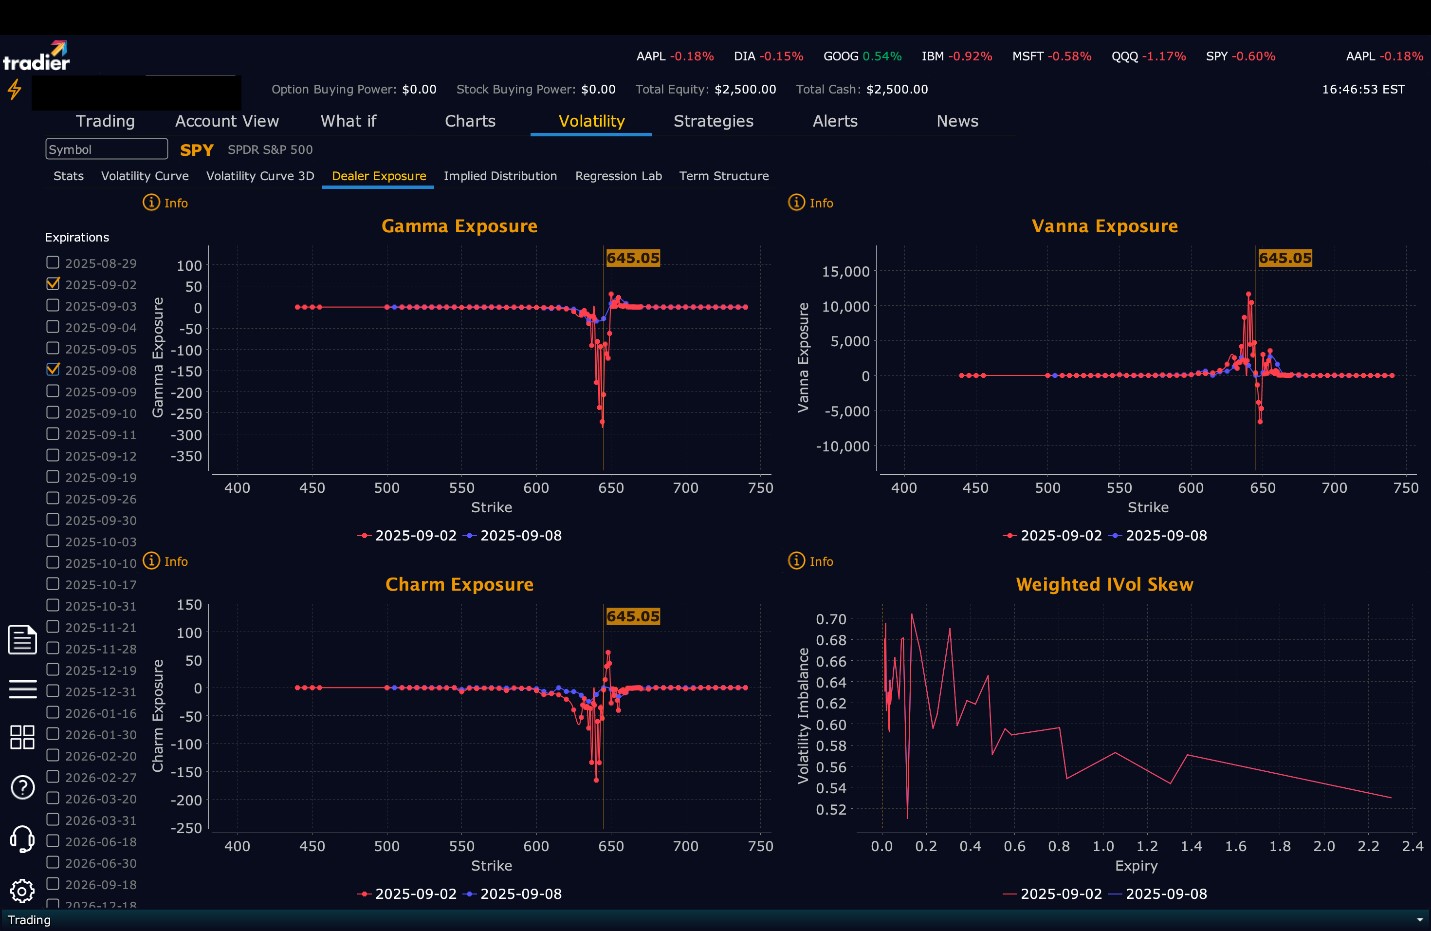Screen dimensions: 1431x931
Task: Open the document notes icon in left sidebar
Action: pos(22,639)
